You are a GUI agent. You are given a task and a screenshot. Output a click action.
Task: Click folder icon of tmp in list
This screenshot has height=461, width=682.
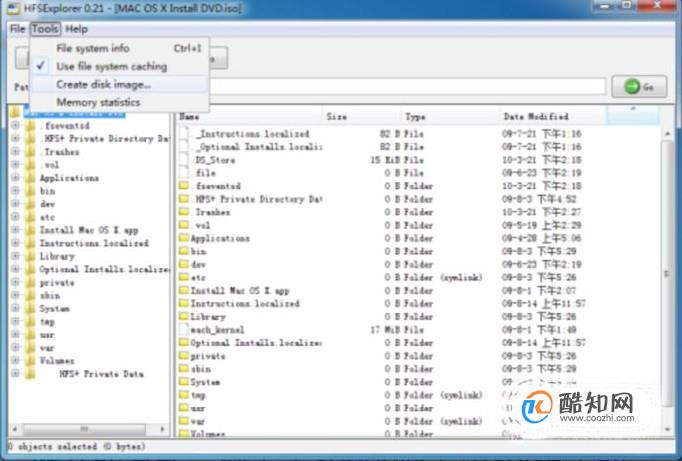(x=184, y=395)
